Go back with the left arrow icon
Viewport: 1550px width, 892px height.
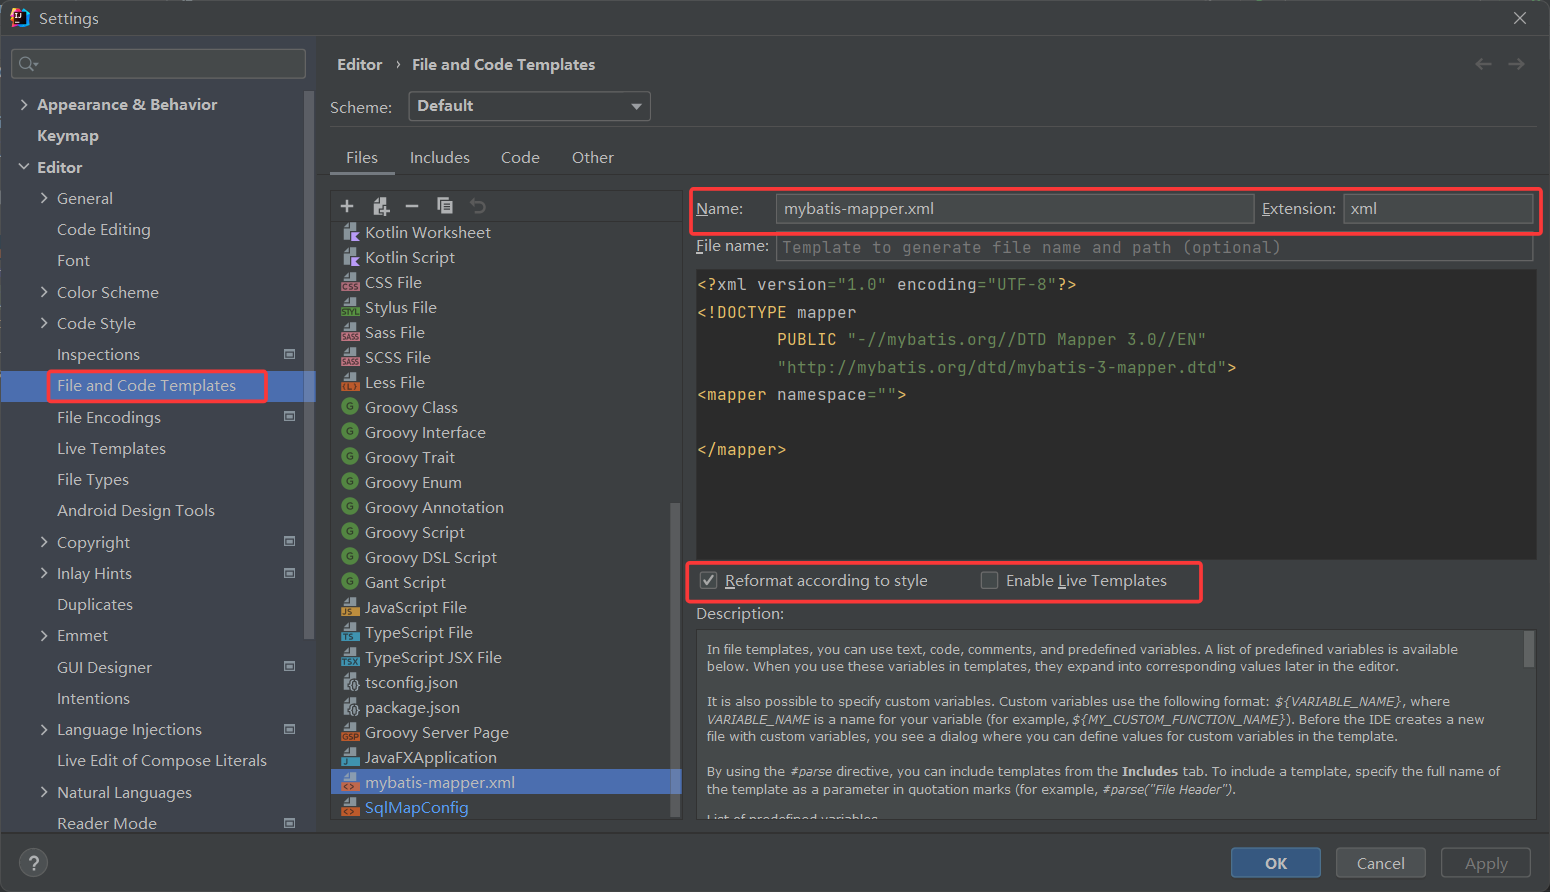[1483, 64]
